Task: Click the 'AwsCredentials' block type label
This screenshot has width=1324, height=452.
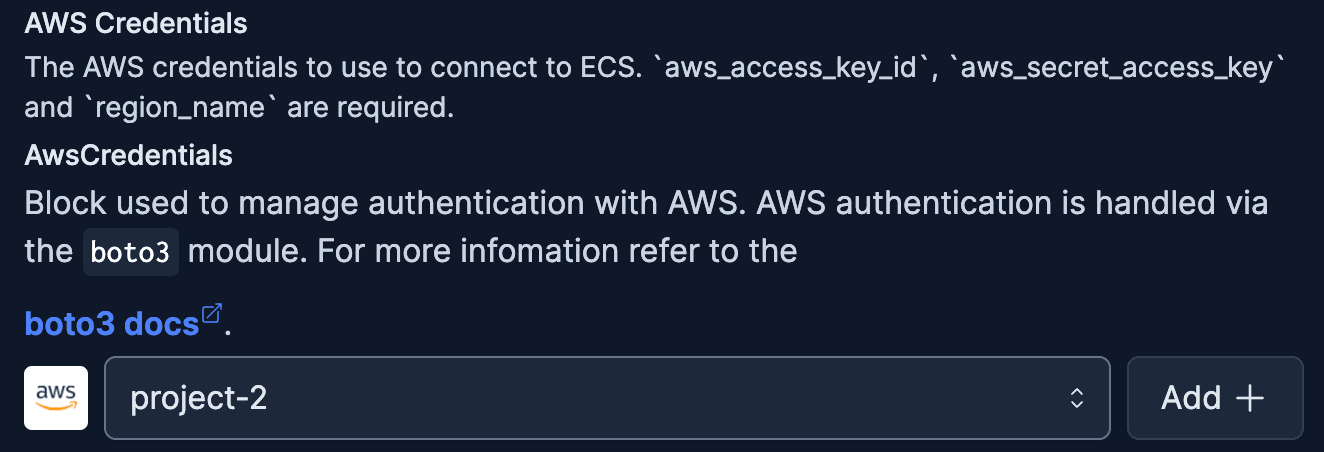Action: pos(129,155)
